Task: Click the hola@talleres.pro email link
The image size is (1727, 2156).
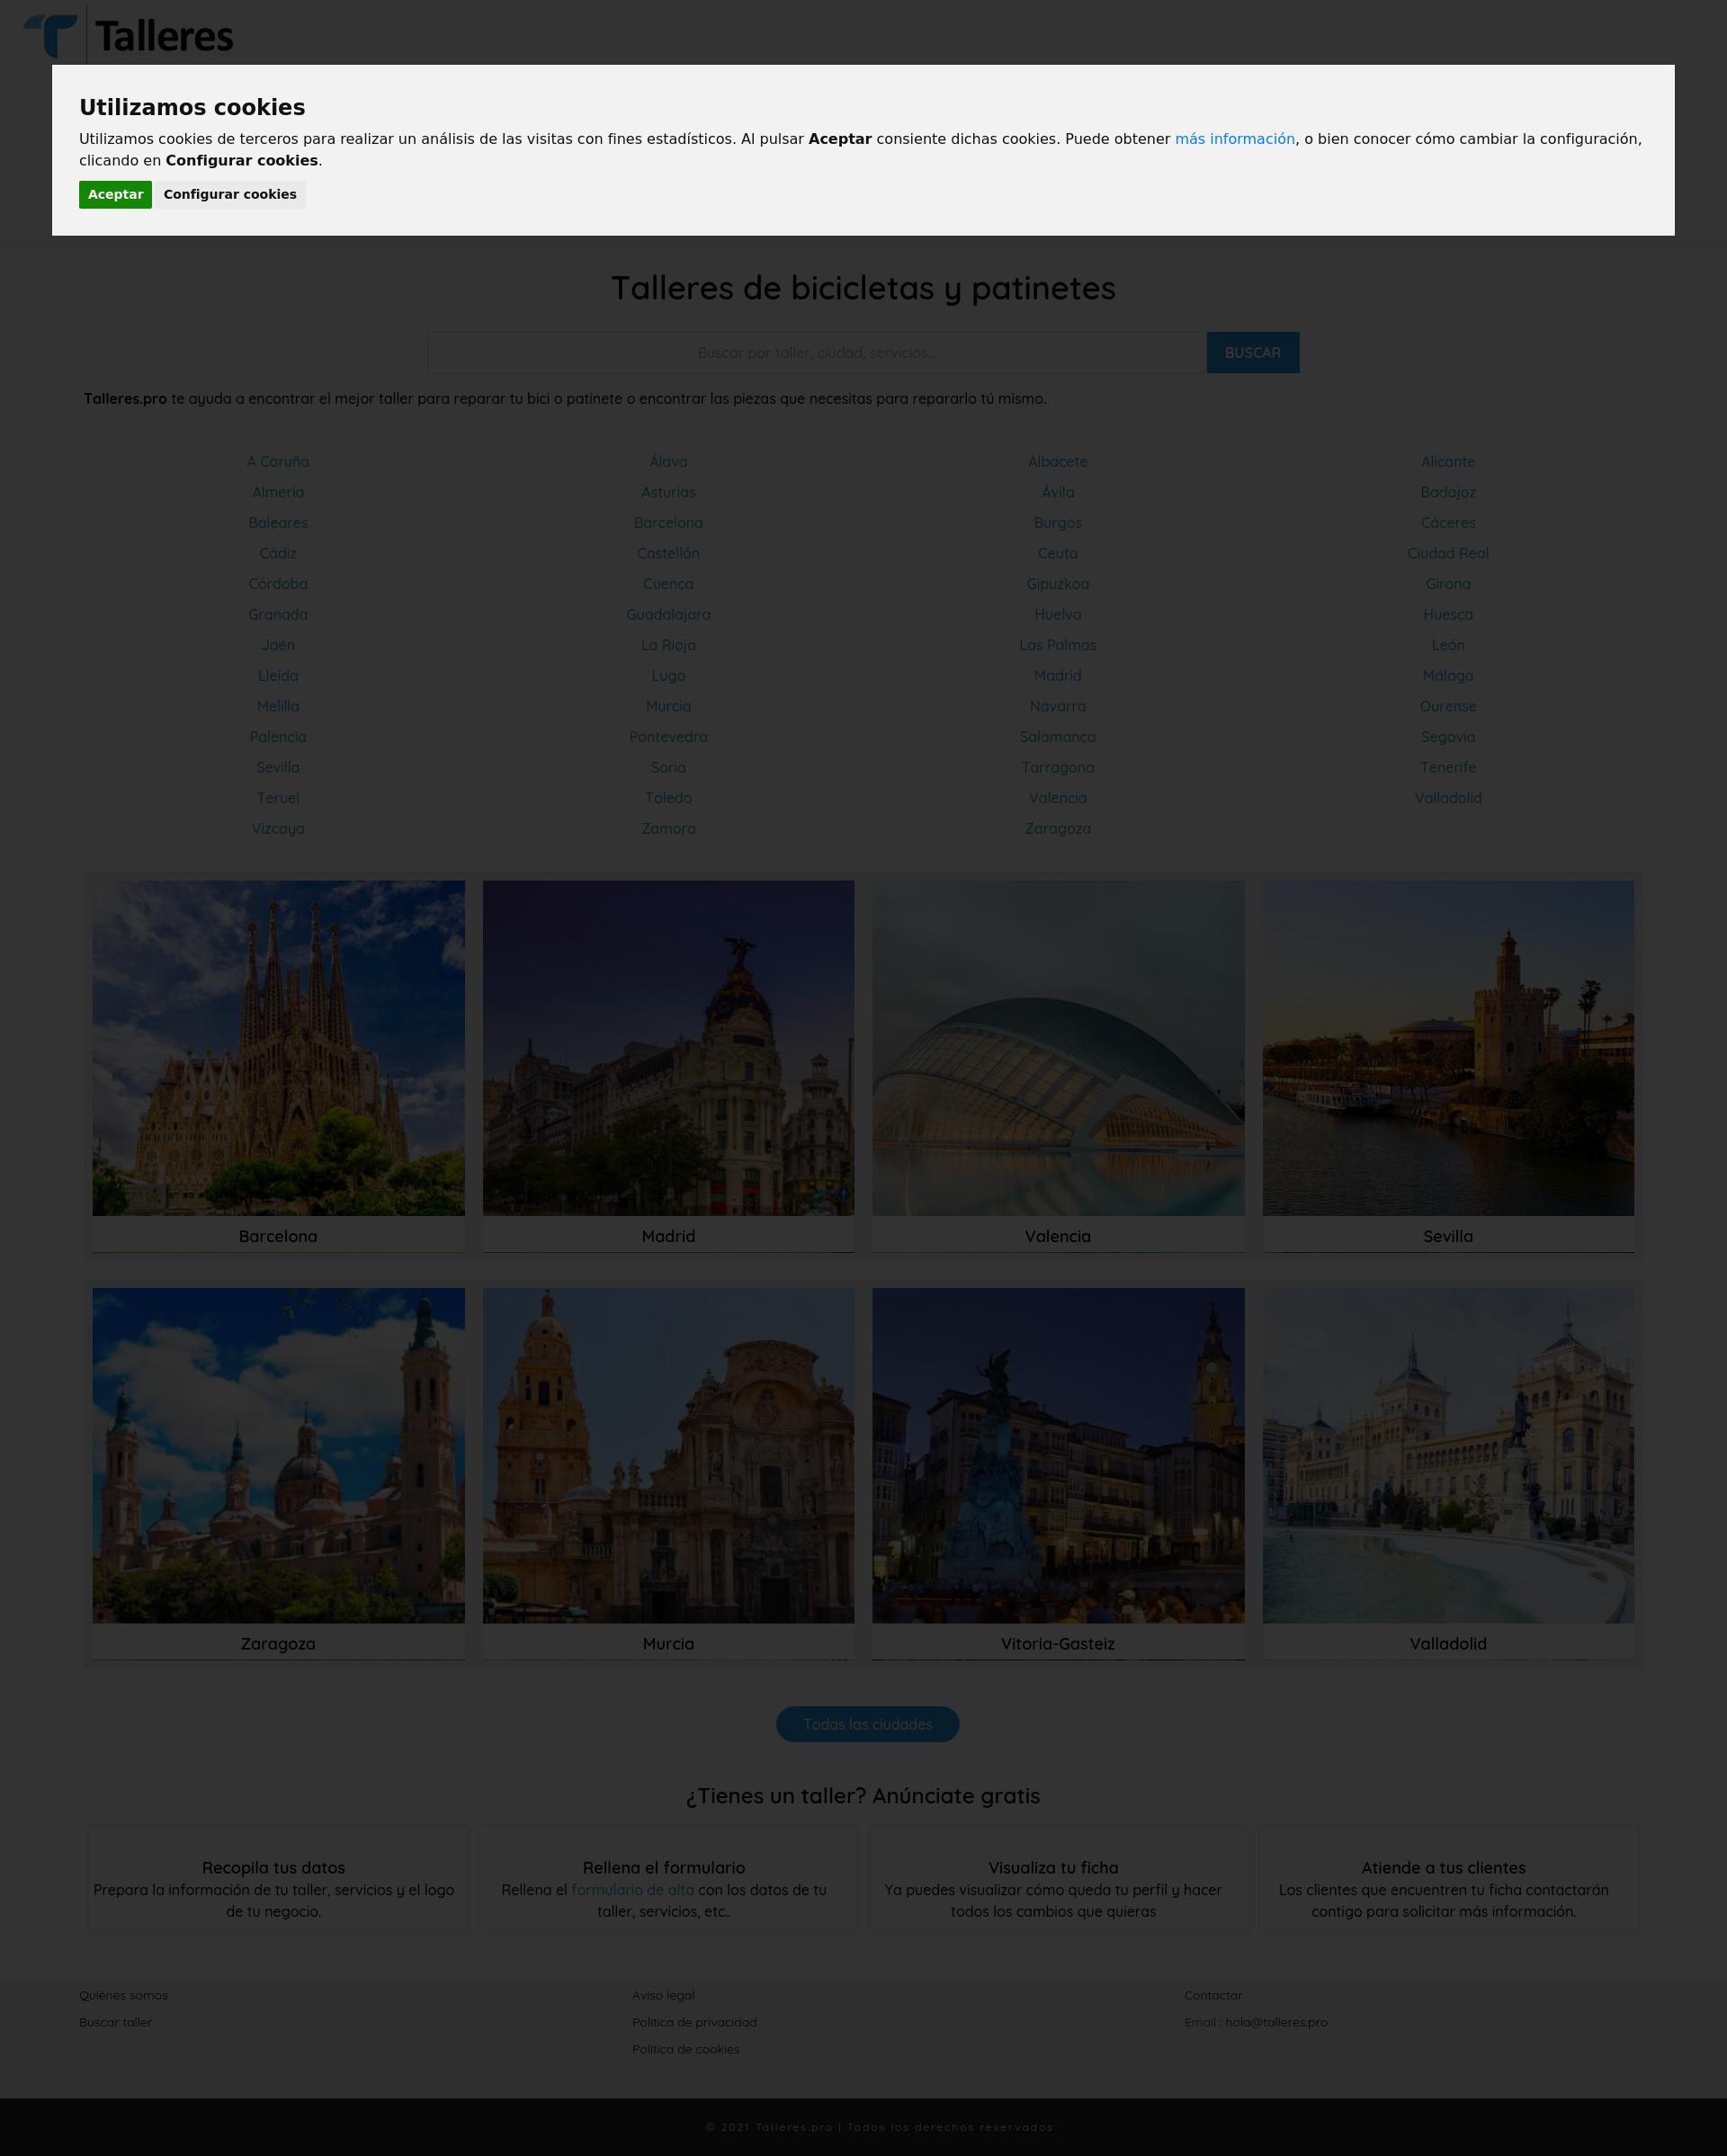Action: coord(1276,2022)
